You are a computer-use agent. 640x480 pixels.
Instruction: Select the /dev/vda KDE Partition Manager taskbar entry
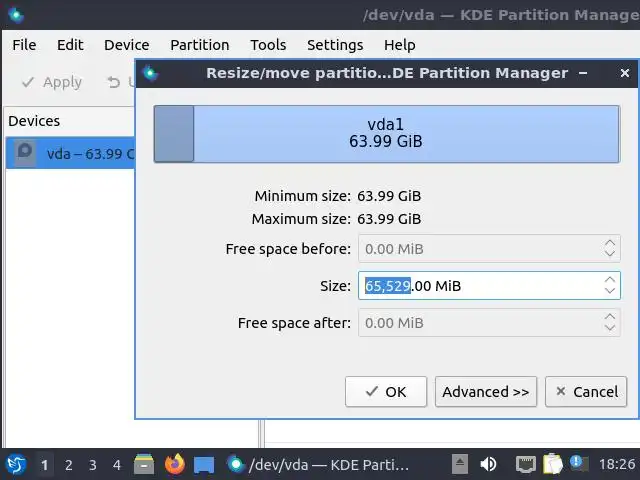318,464
